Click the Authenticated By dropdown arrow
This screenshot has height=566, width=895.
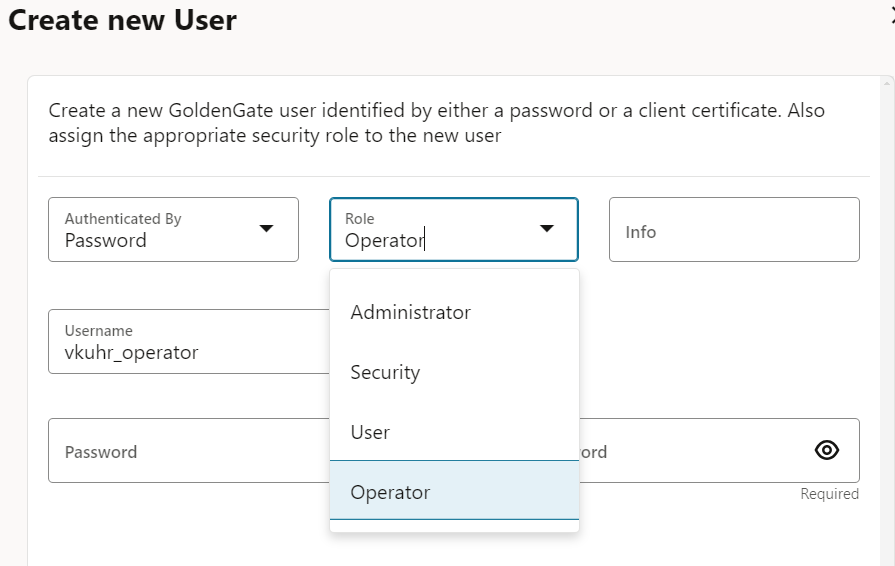click(x=266, y=229)
